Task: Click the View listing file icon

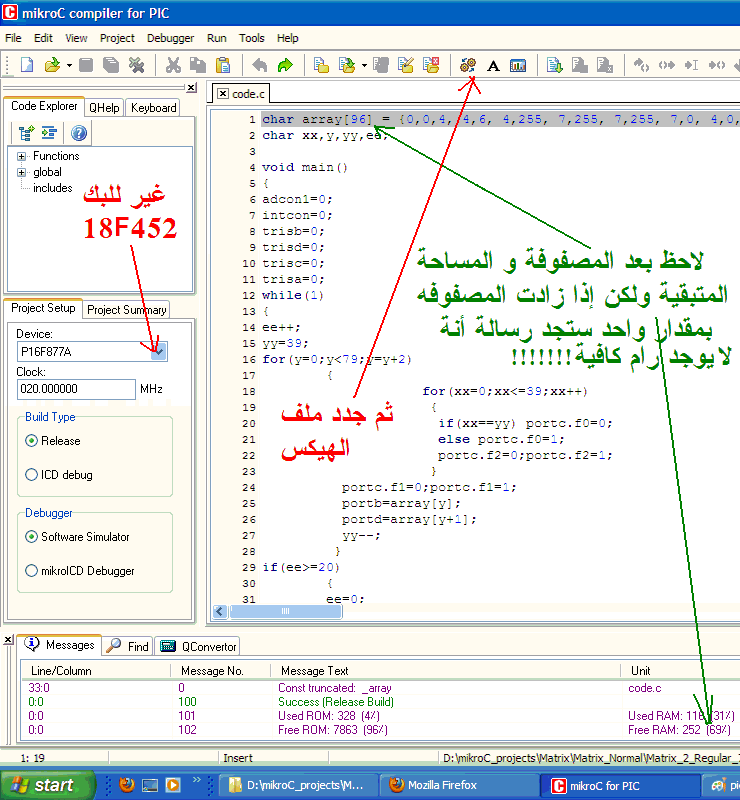Action: (x=580, y=65)
